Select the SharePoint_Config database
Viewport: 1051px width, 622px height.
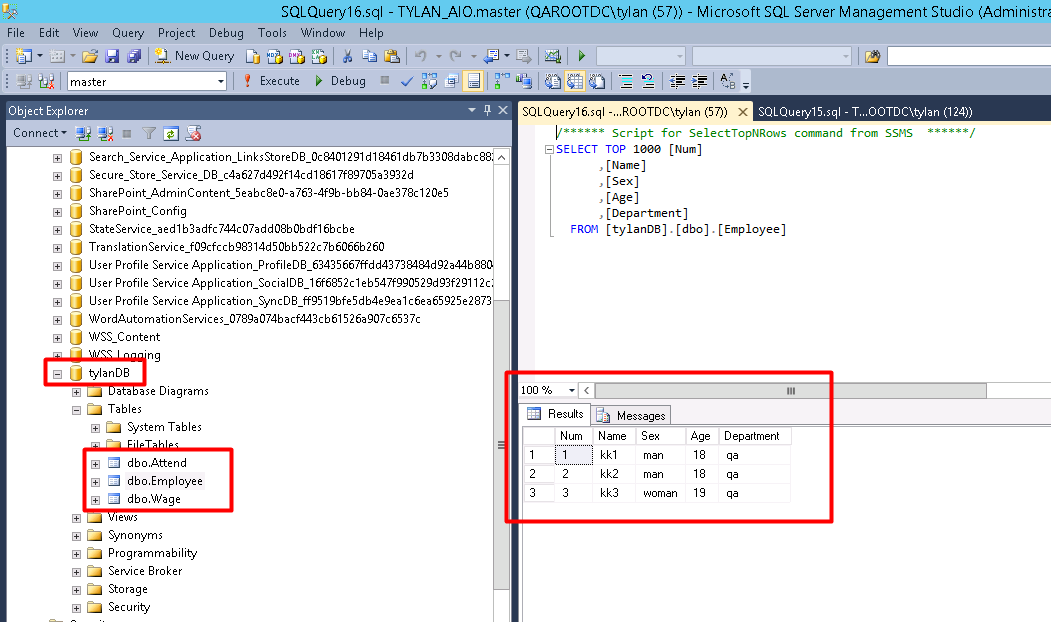[x=137, y=210]
